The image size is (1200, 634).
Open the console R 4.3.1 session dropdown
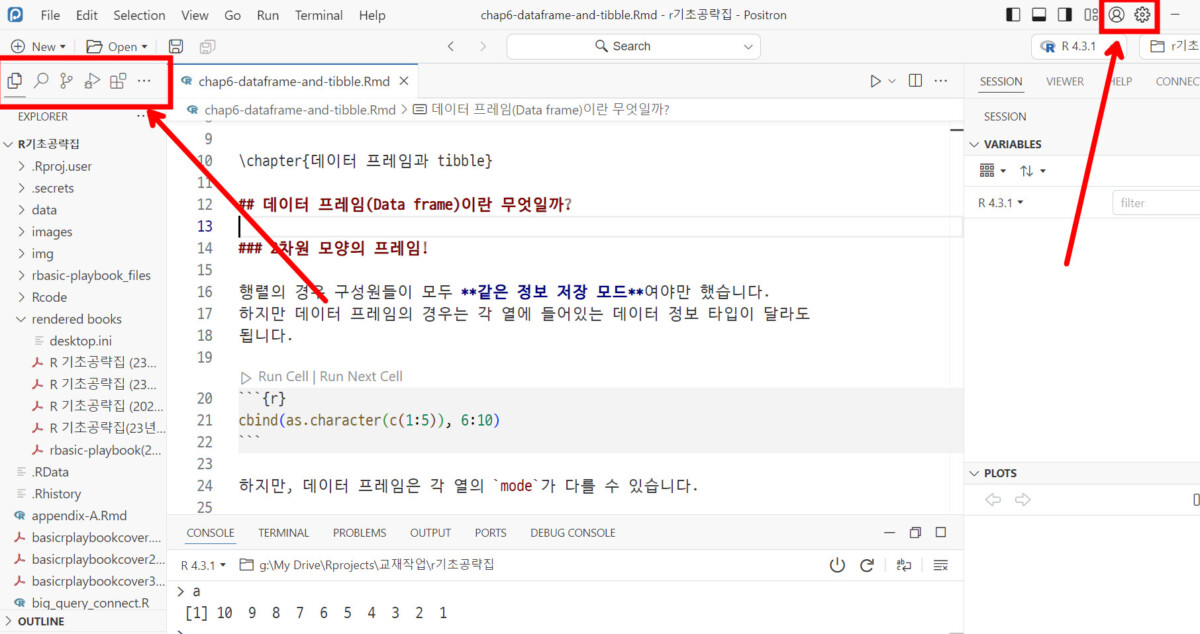pyautogui.click(x=203, y=565)
